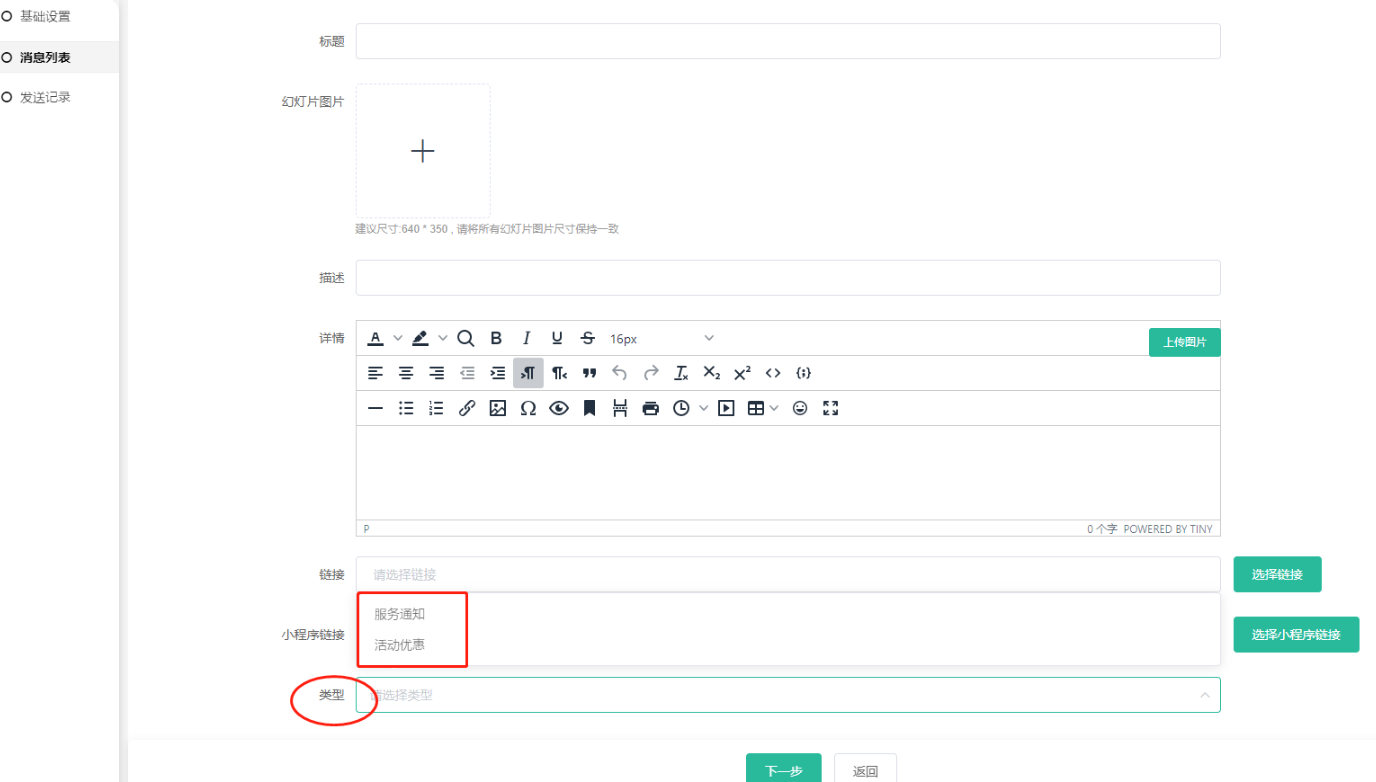This screenshot has height=782, width=1376.
Task: Insert an image via editor toolbar
Action: click(497, 408)
